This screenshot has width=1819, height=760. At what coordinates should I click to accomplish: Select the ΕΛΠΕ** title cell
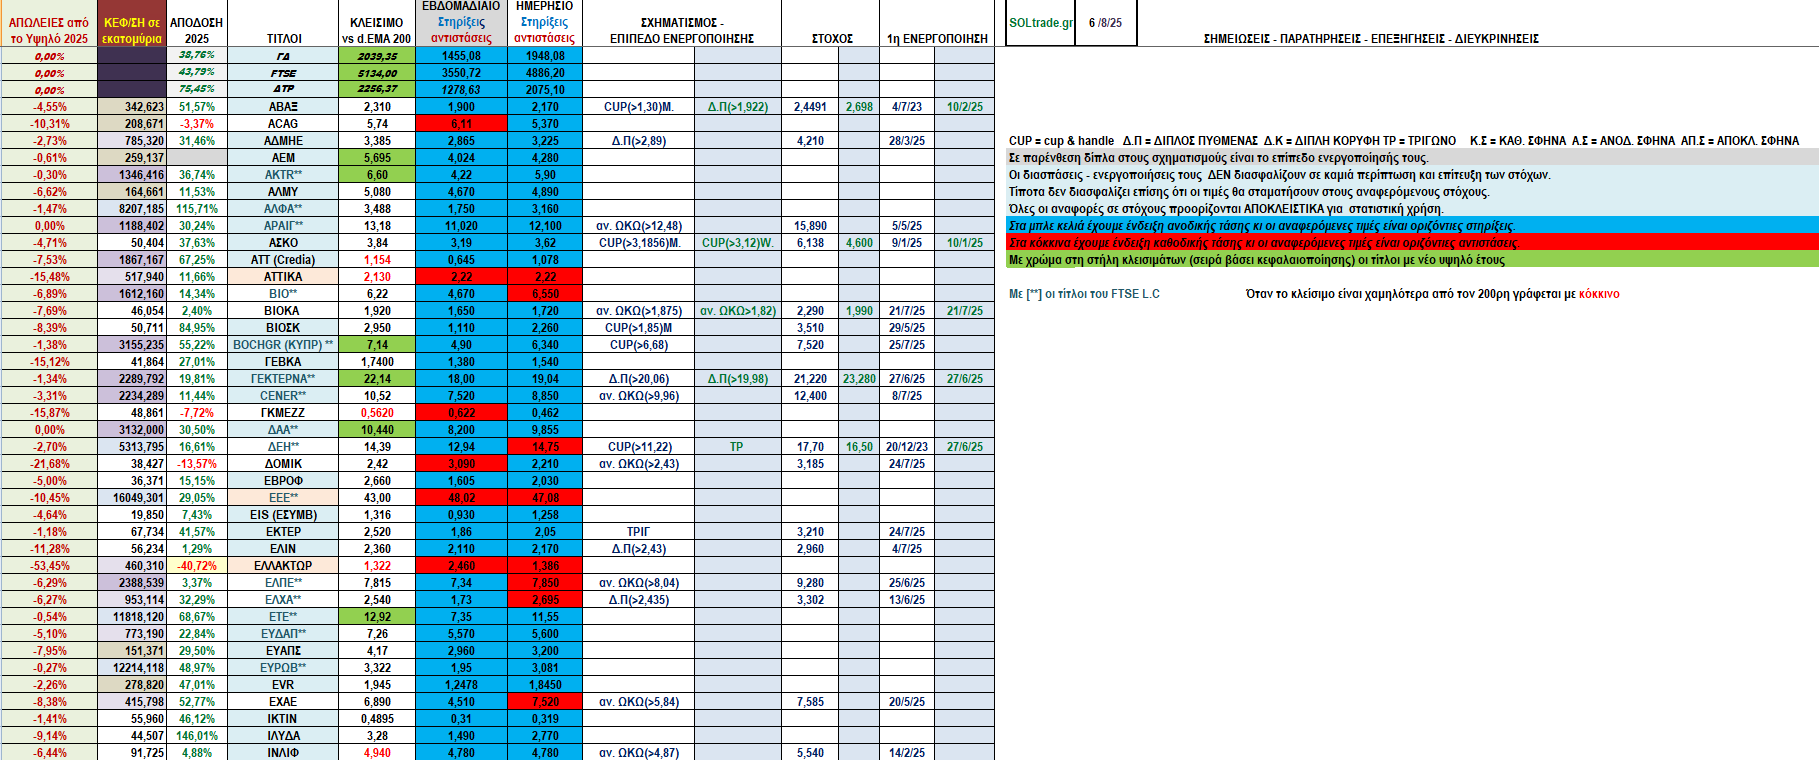pos(283,583)
